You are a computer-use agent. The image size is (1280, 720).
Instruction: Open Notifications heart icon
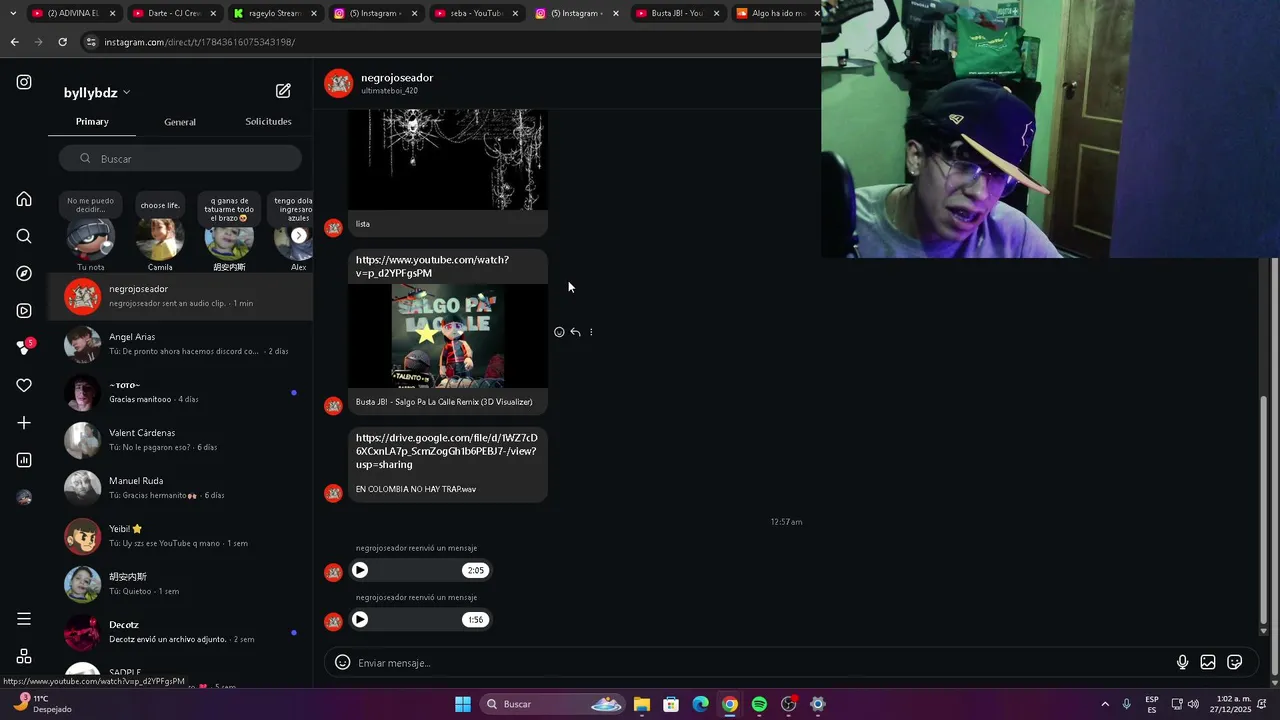pyautogui.click(x=24, y=385)
